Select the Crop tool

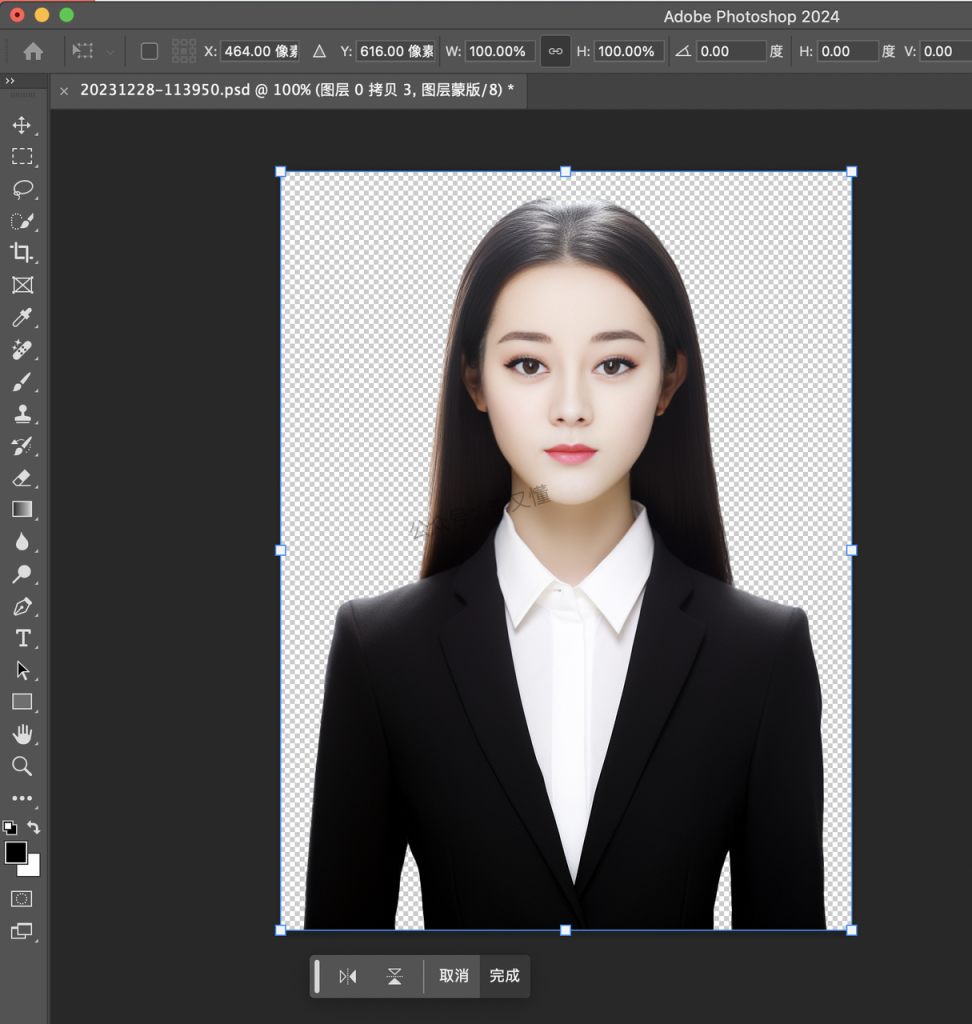click(21, 253)
